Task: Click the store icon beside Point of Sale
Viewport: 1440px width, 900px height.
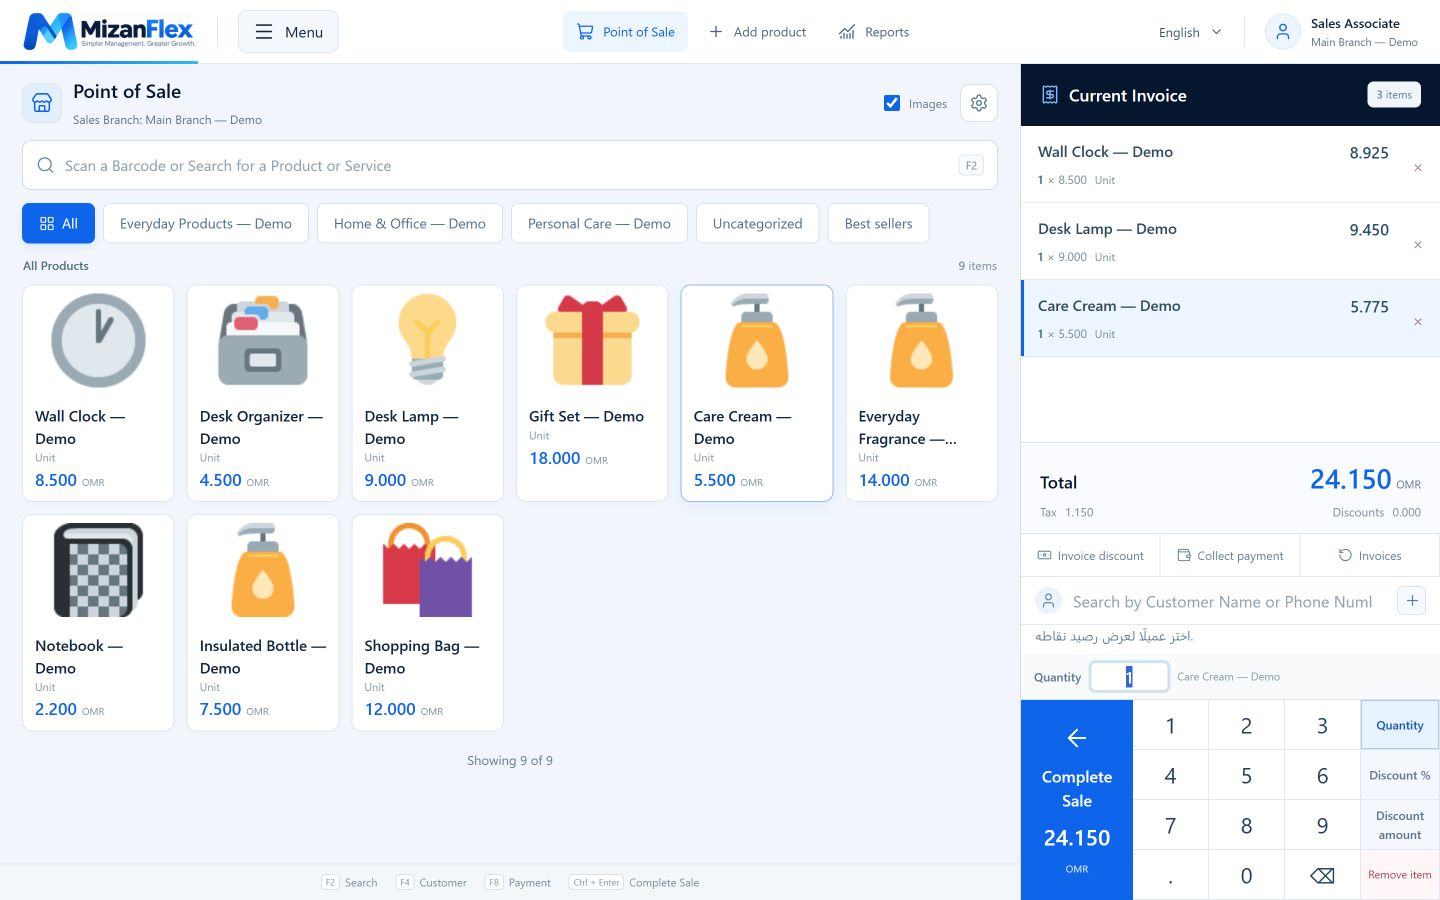Action: coord(42,103)
